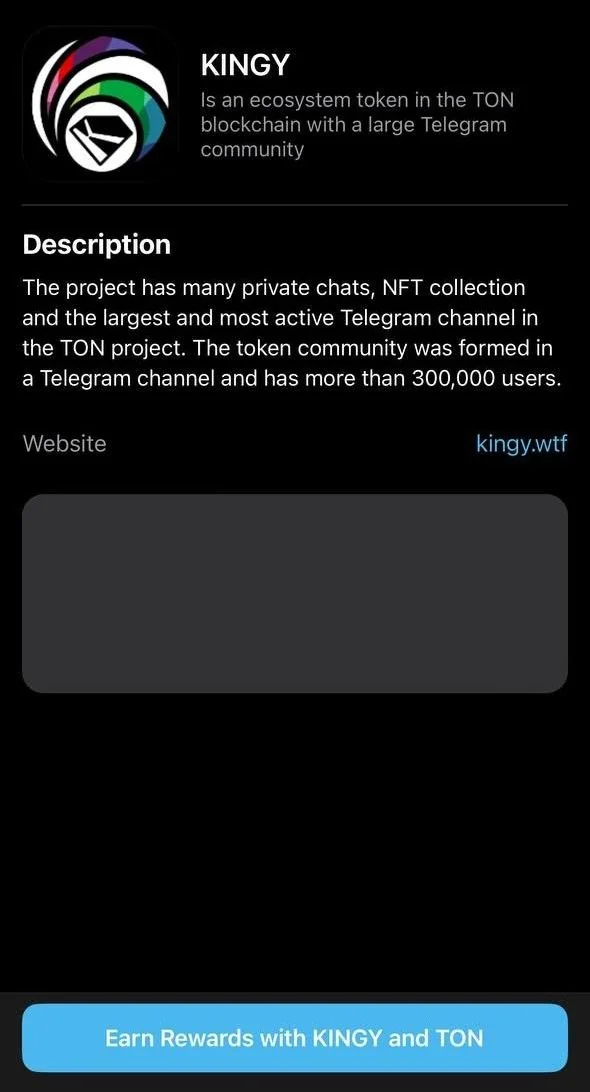Click the Description section heading

[96, 244]
